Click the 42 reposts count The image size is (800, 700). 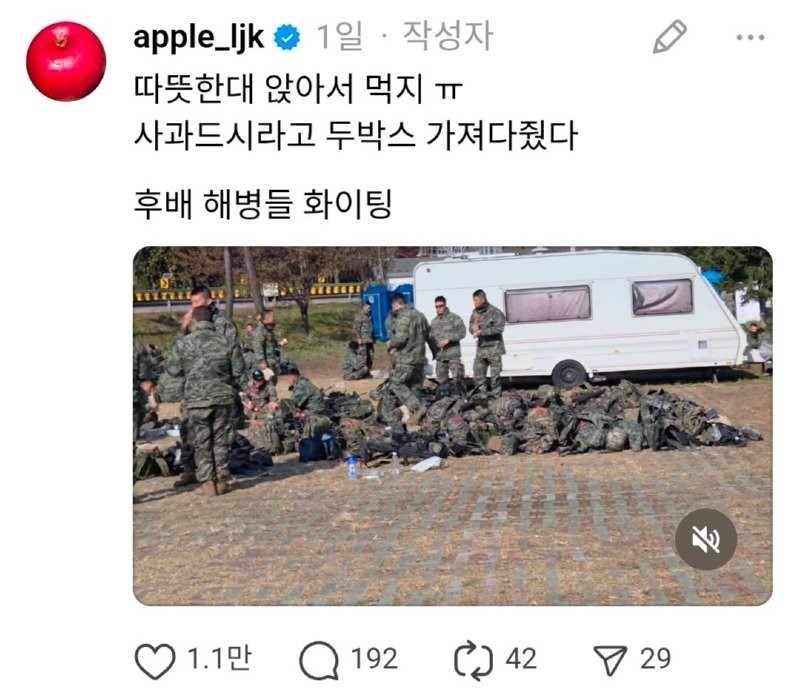[x=521, y=658]
